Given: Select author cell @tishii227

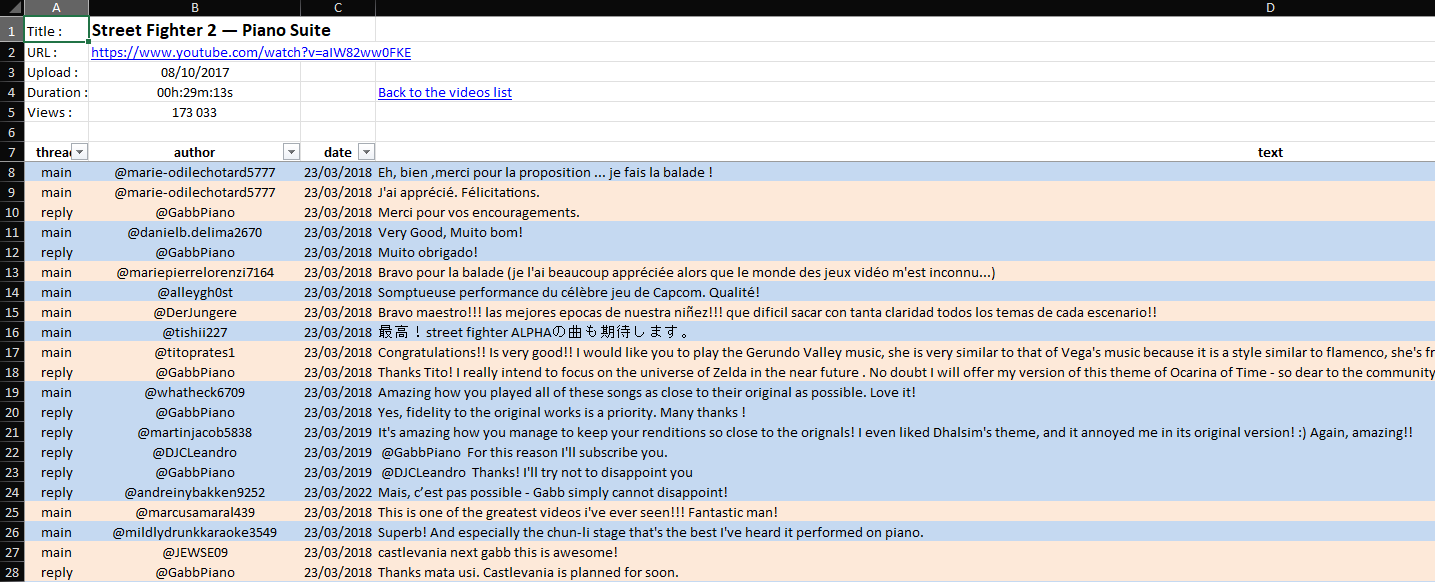Looking at the screenshot, I should 195,332.
